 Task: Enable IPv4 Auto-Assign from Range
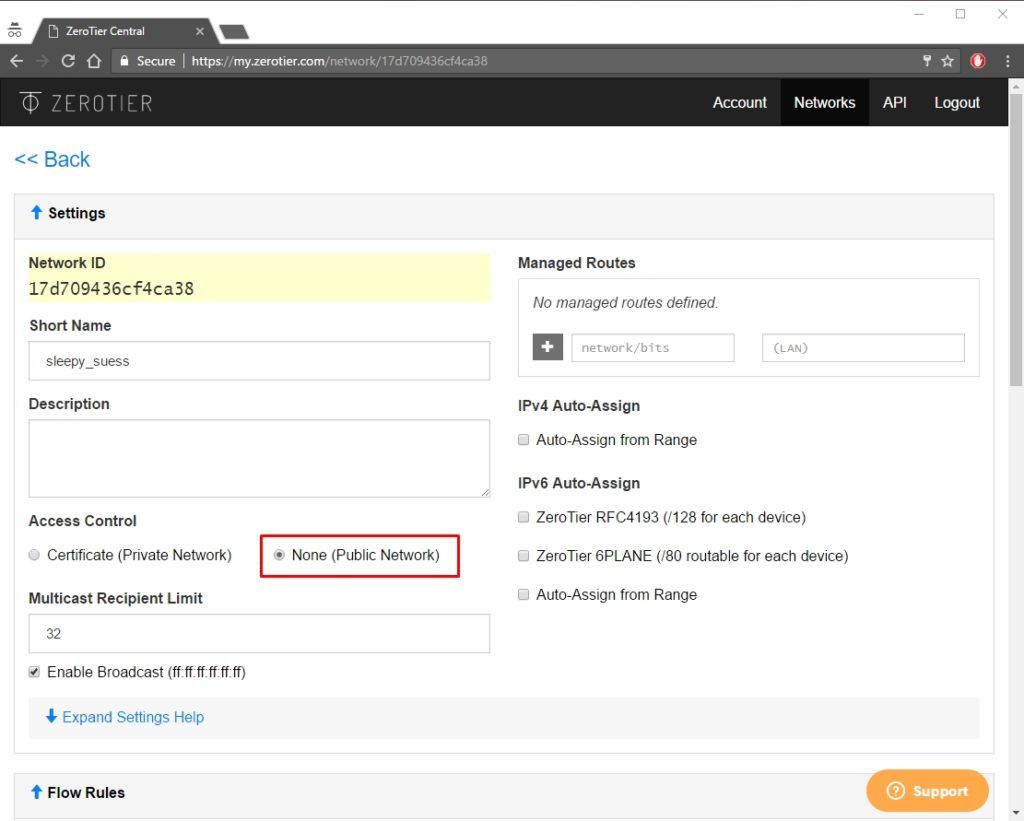[x=524, y=440]
